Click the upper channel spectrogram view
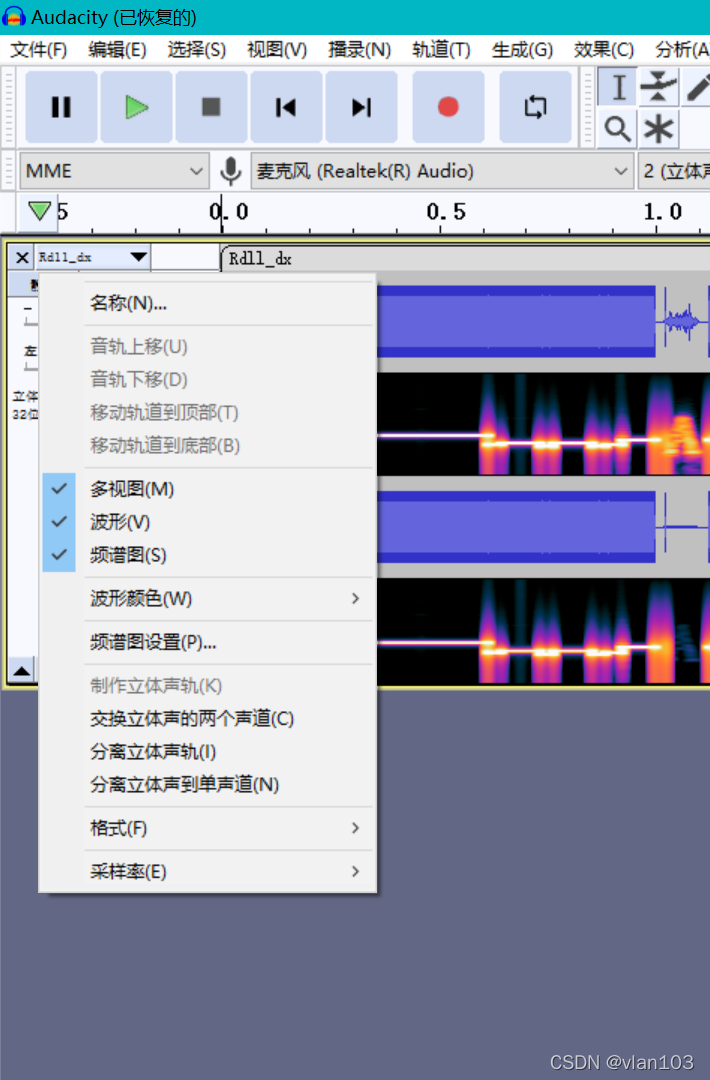Screen dimensions: 710x1080 coord(543,424)
